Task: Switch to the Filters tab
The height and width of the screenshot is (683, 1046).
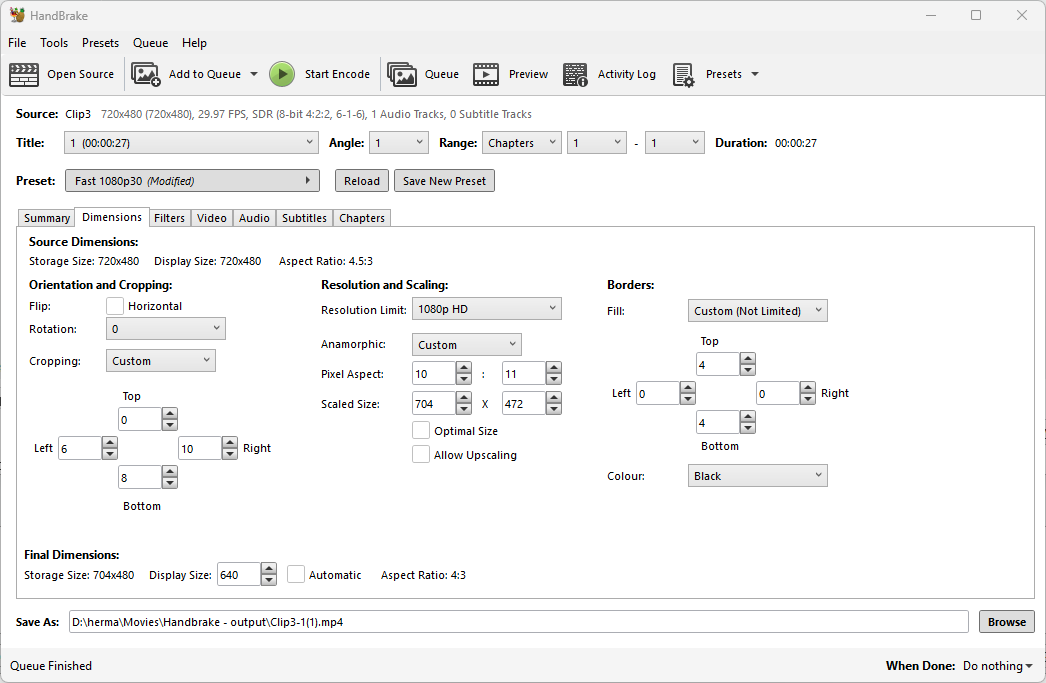Action: point(169,218)
